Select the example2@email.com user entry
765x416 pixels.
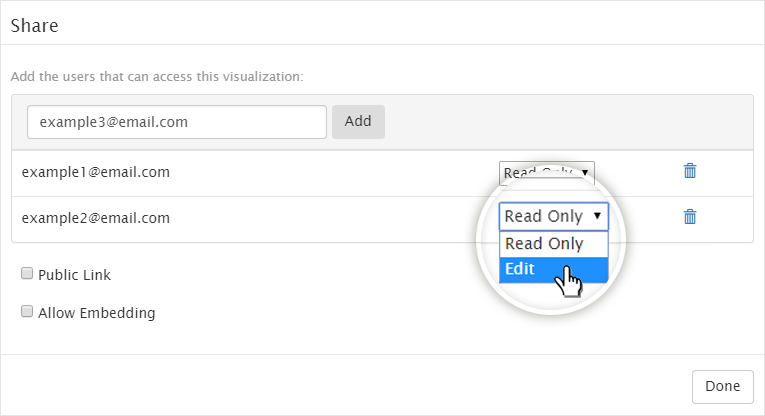(x=96, y=218)
